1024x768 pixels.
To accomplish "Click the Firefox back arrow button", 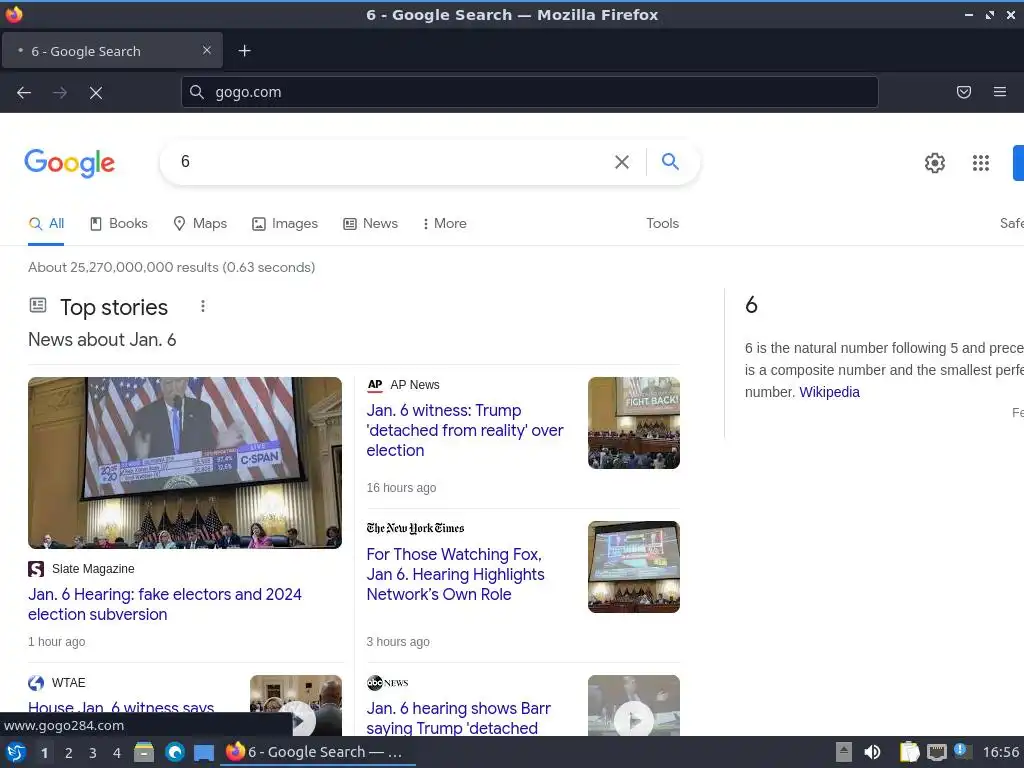I will pos(24,93).
